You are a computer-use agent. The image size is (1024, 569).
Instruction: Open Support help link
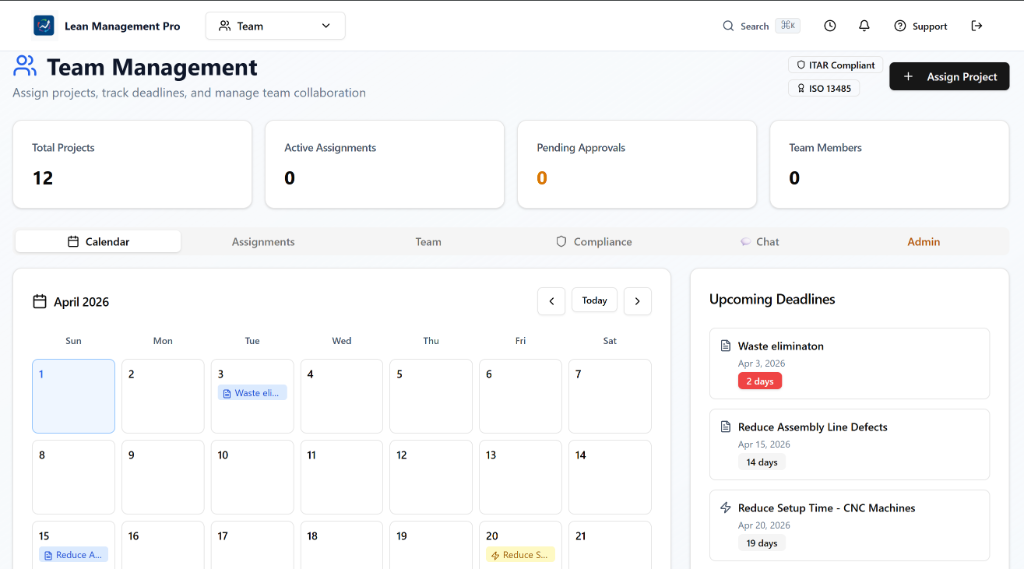click(920, 26)
